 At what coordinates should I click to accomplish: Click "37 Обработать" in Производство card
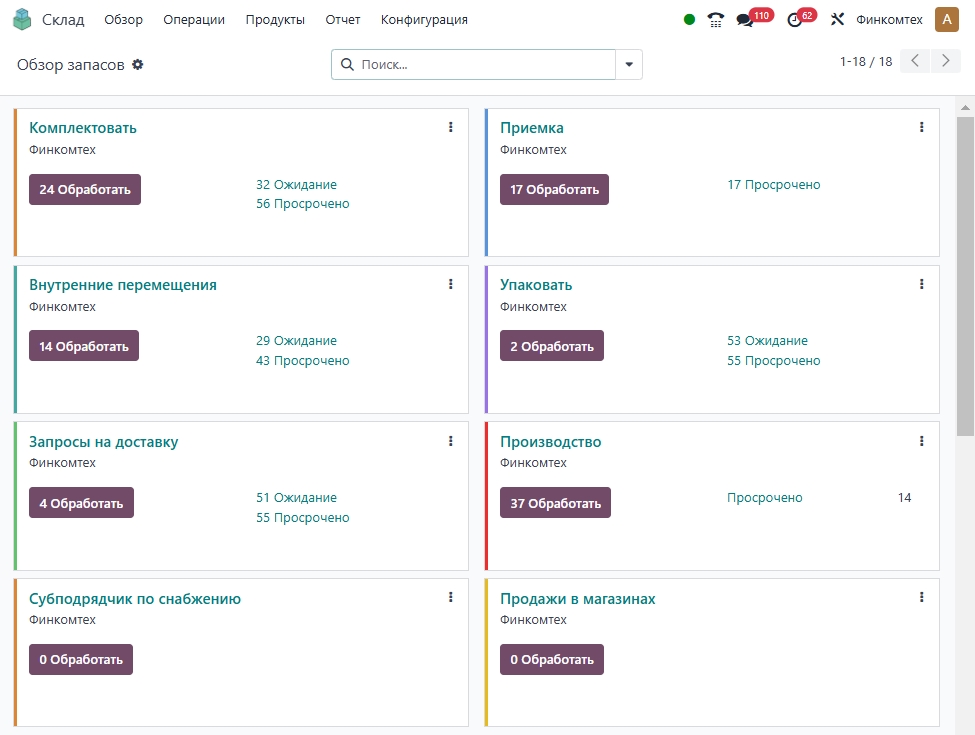pos(555,503)
